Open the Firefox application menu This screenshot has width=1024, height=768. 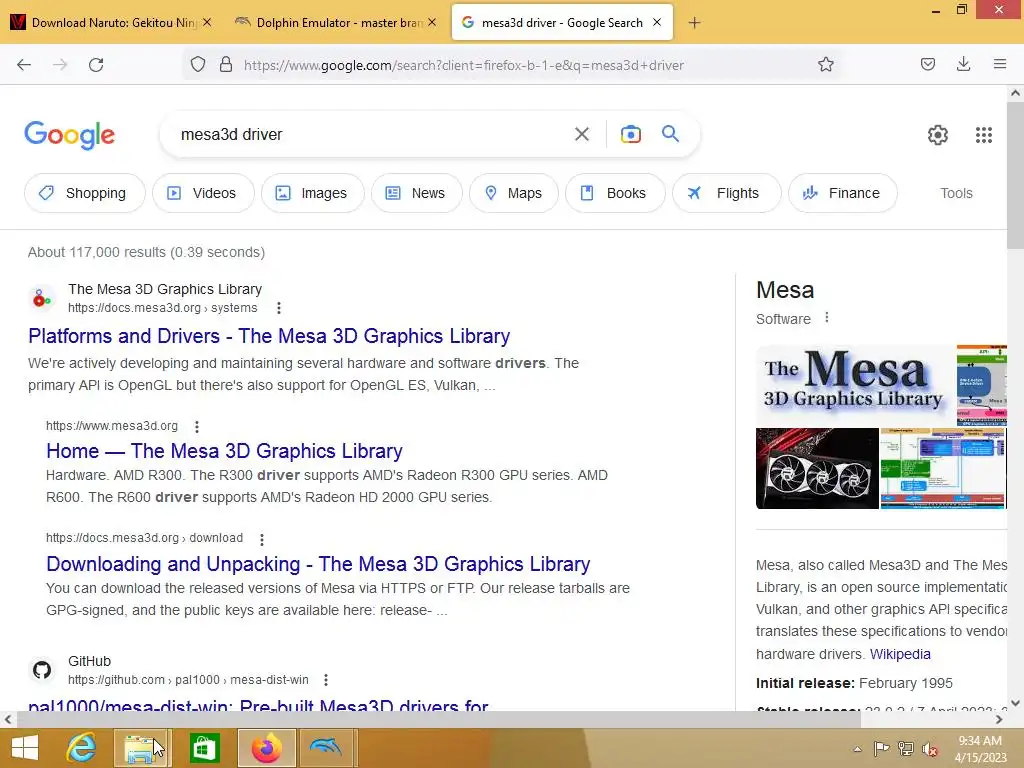[999, 64]
